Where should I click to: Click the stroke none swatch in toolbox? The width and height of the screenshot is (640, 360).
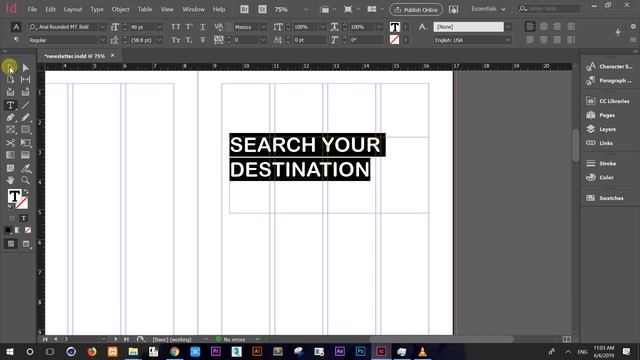point(22,203)
